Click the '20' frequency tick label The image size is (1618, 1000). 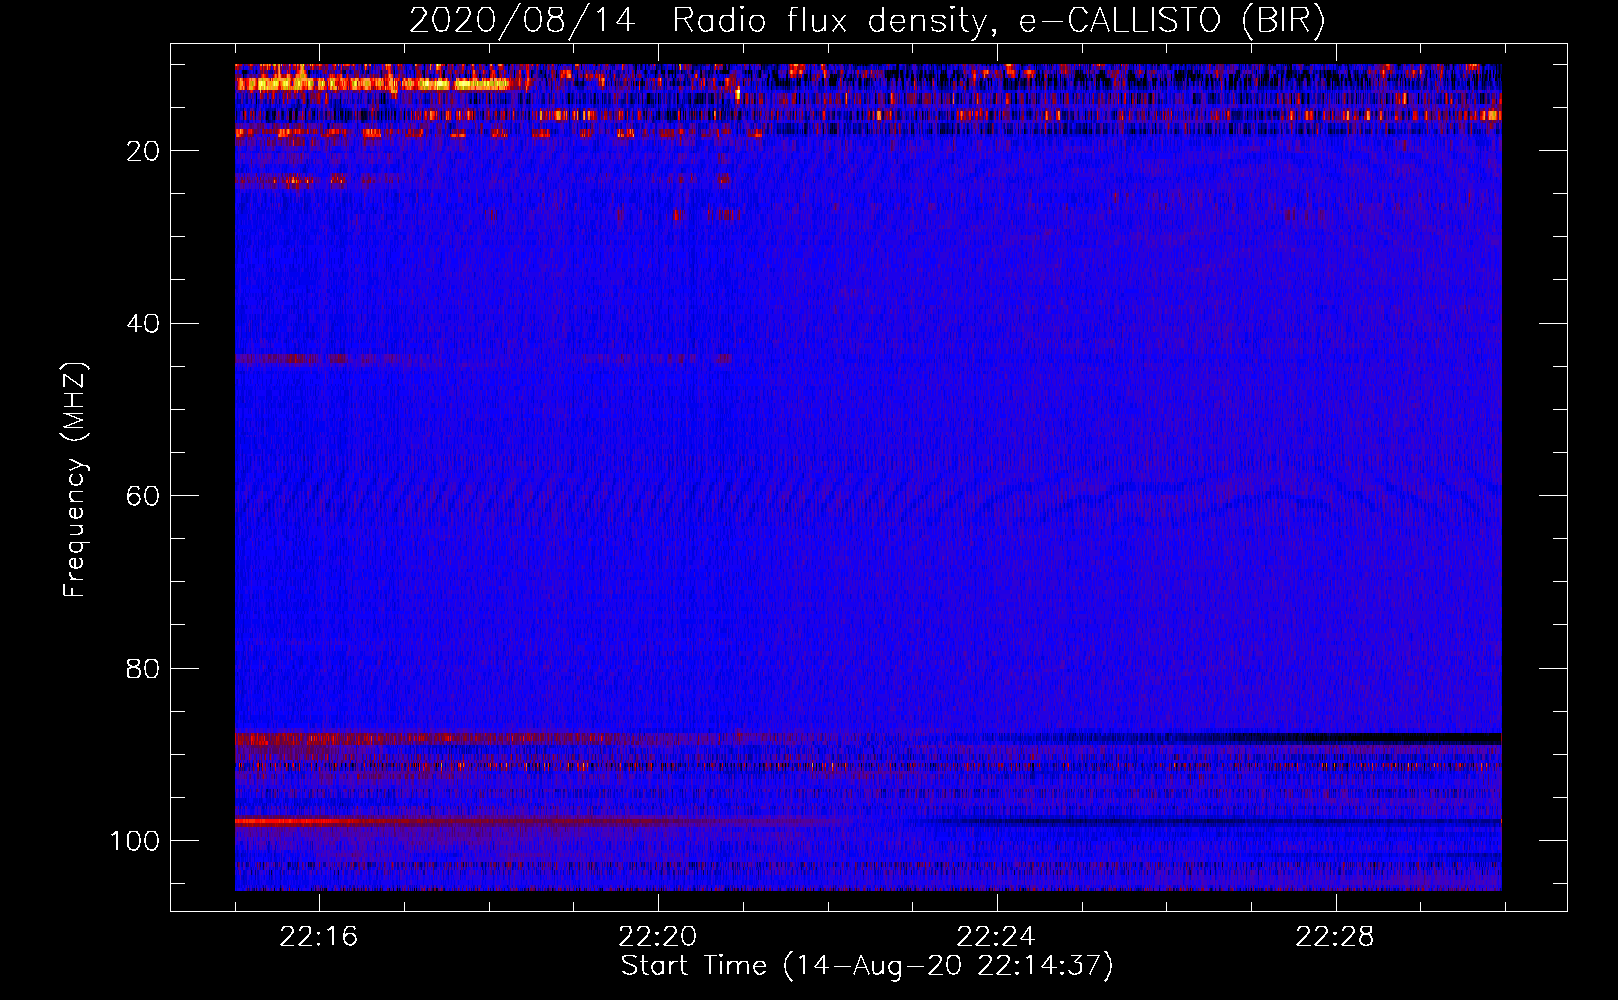(x=143, y=151)
